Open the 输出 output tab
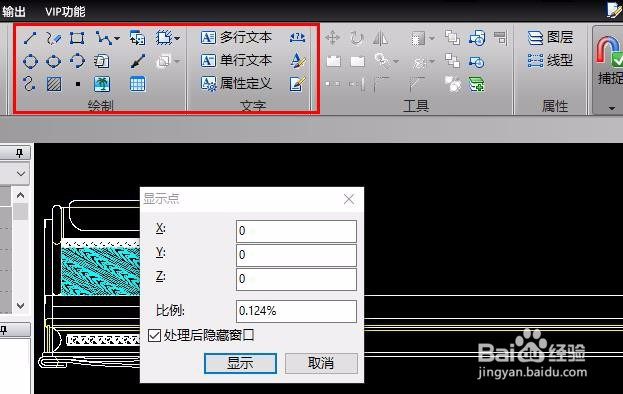This screenshot has width=623, height=394. pyautogui.click(x=14, y=11)
